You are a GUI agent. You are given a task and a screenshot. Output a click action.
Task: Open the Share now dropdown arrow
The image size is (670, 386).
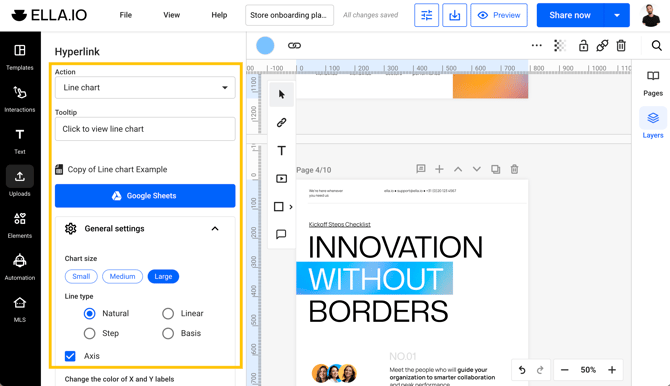pos(617,15)
